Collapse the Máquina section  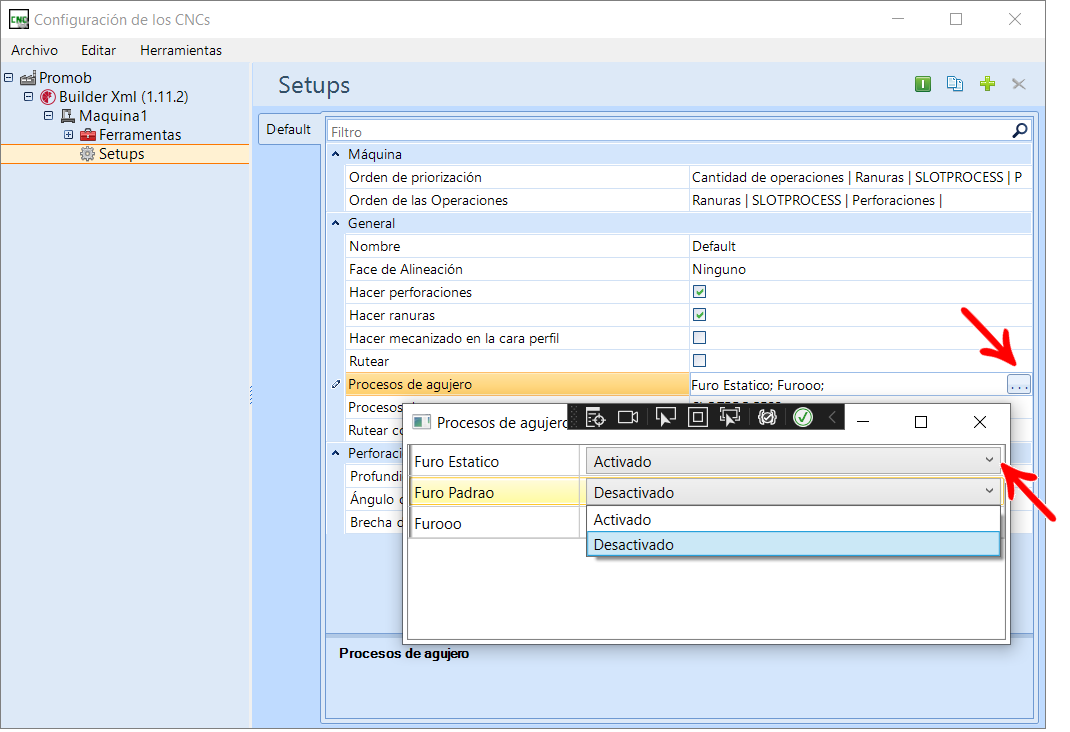tap(336, 155)
